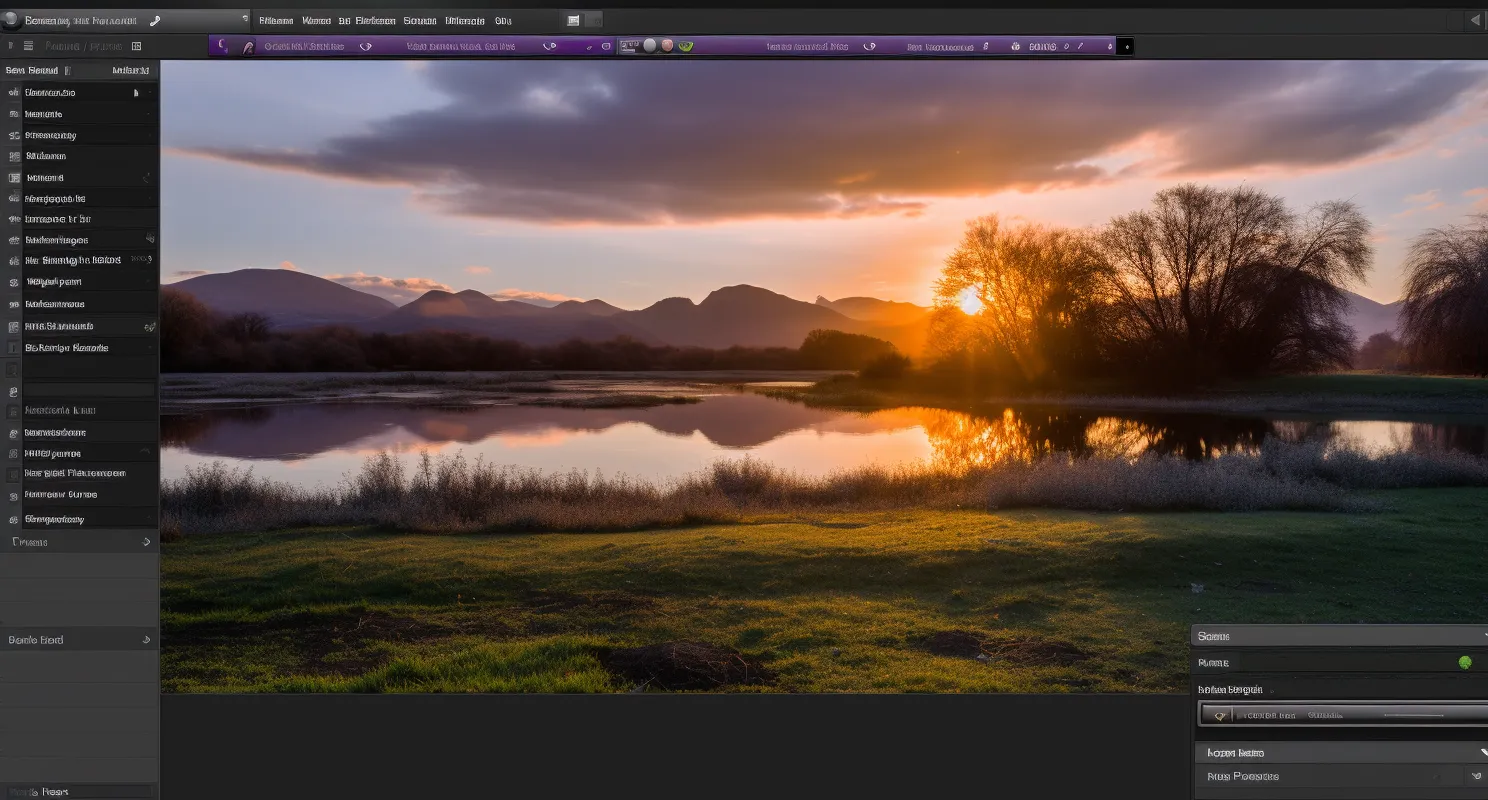
Task: Click the panel layout icon in the top menu bar
Action: pyautogui.click(x=573, y=20)
